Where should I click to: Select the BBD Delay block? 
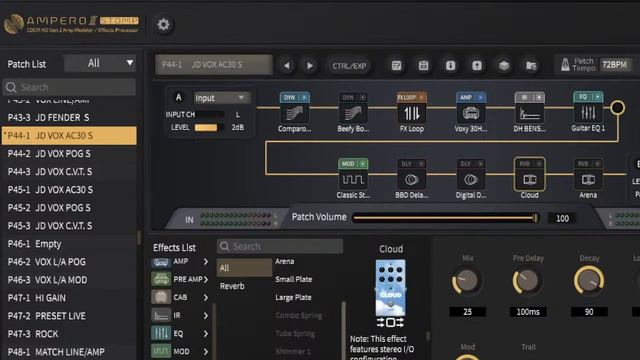click(412, 180)
